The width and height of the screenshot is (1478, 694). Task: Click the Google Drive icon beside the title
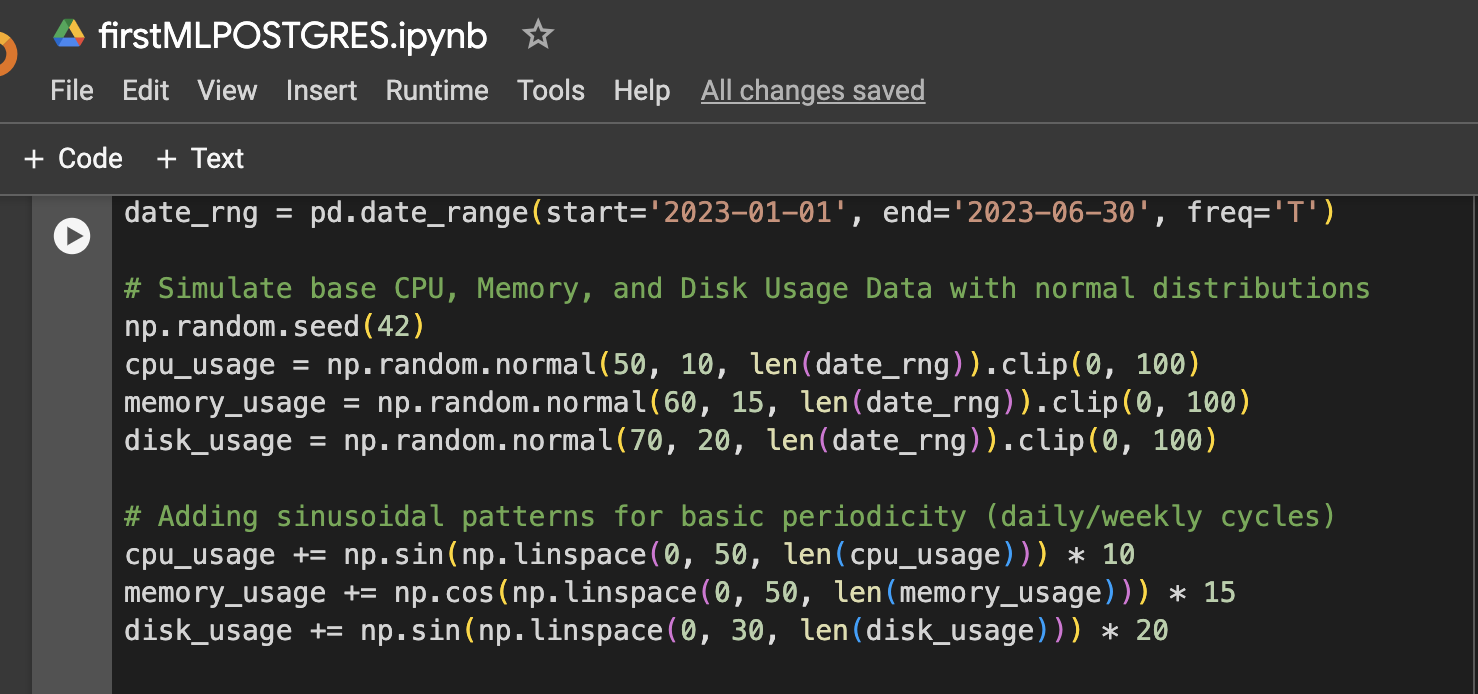coord(69,36)
